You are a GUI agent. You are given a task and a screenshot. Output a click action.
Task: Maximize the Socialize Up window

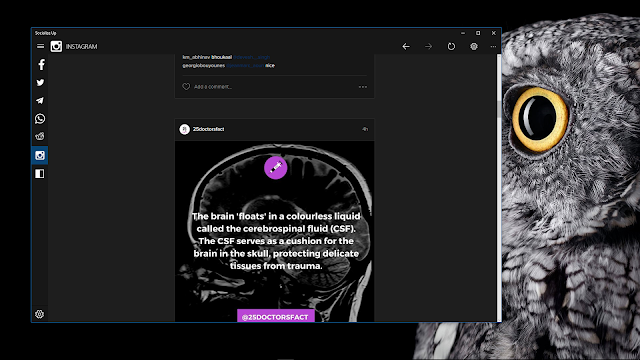[478, 33]
